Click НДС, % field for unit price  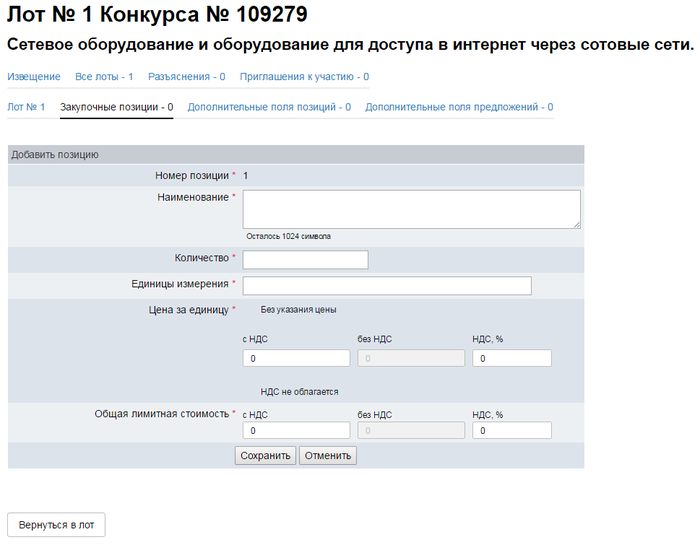[x=511, y=358]
